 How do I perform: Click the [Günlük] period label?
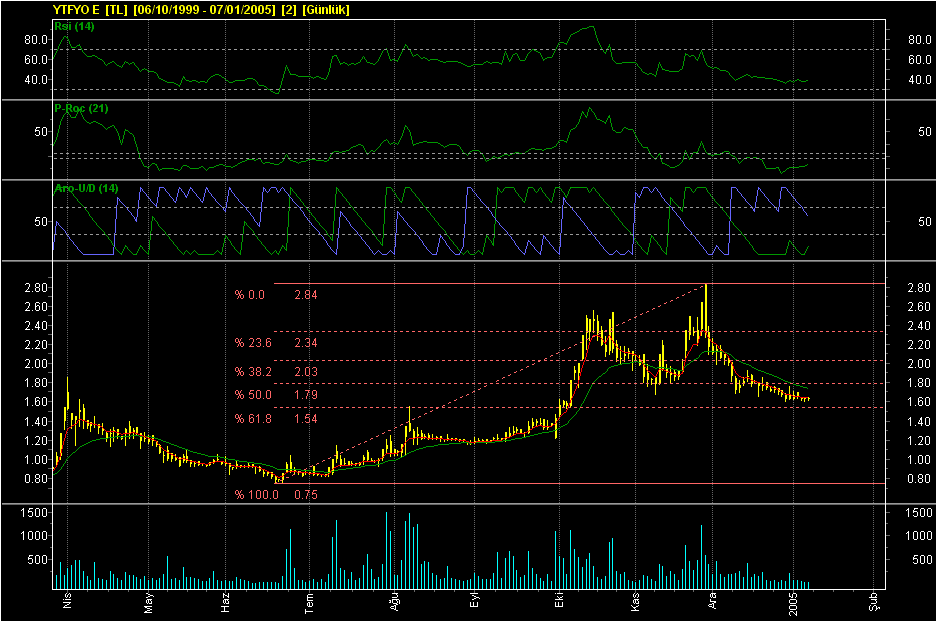[325, 10]
